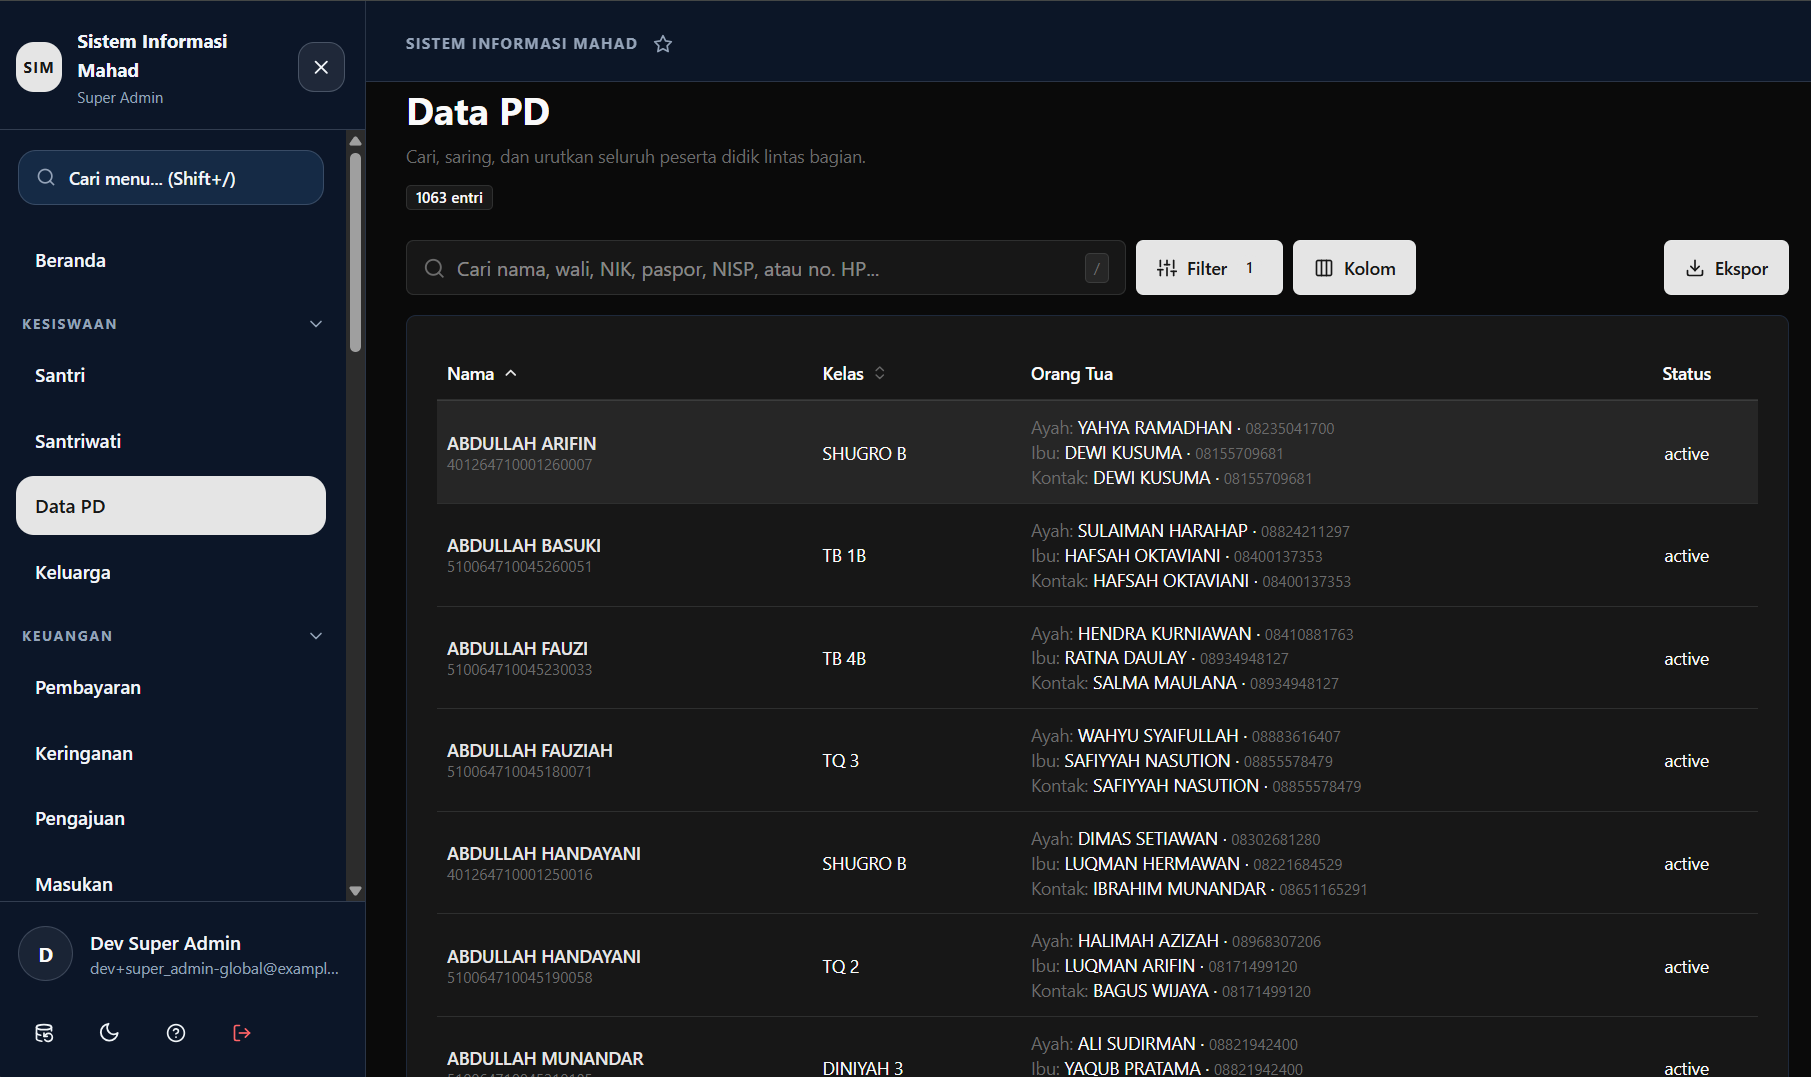This screenshot has height=1077, width=1811.
Task: Click the red logout icon
Action: [242, 1033]
